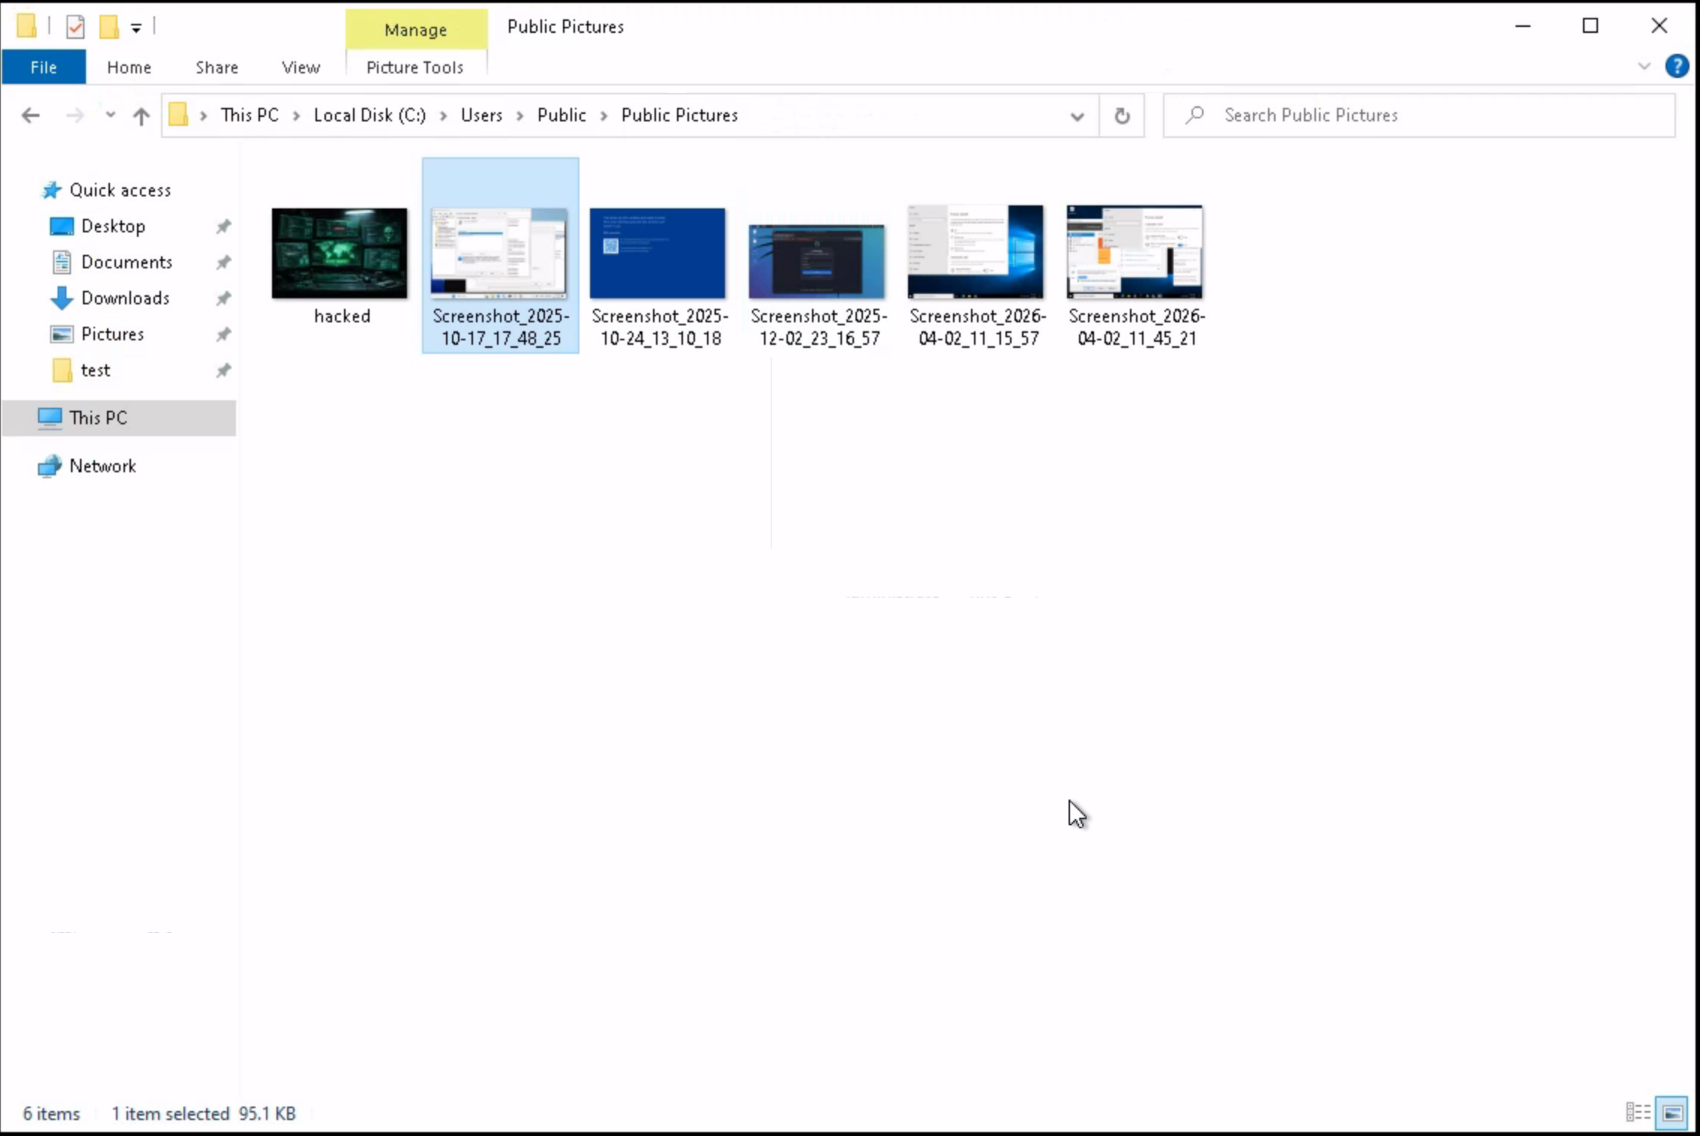Maximize the Public Pictures window
1700x1136 pixels.
1590,26
